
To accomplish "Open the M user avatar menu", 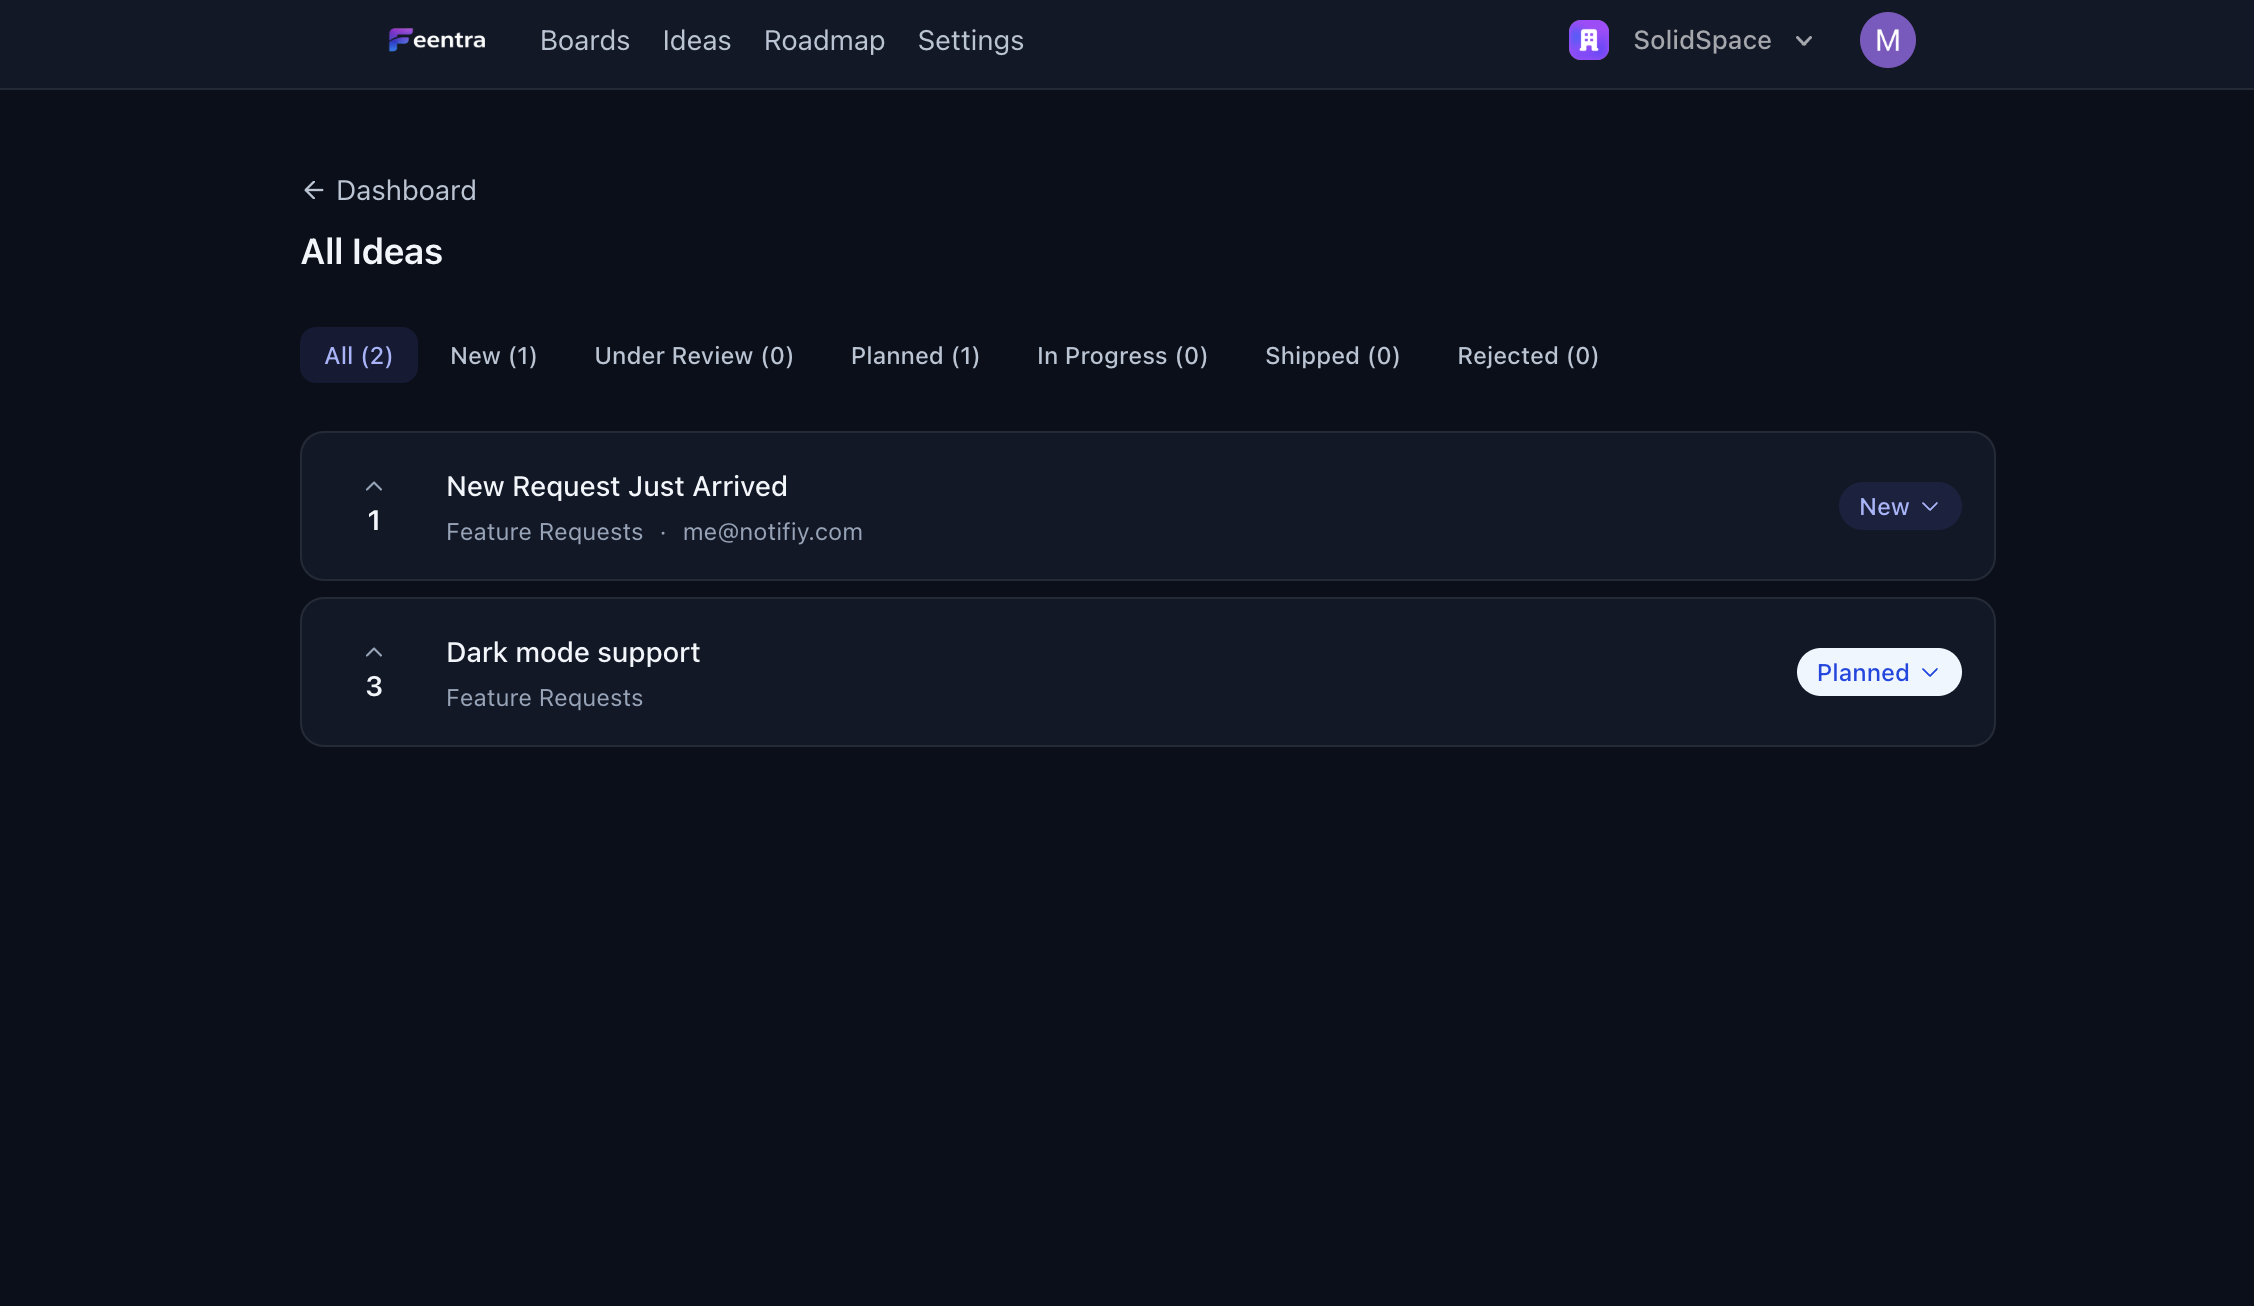I will click(1887, 40).
